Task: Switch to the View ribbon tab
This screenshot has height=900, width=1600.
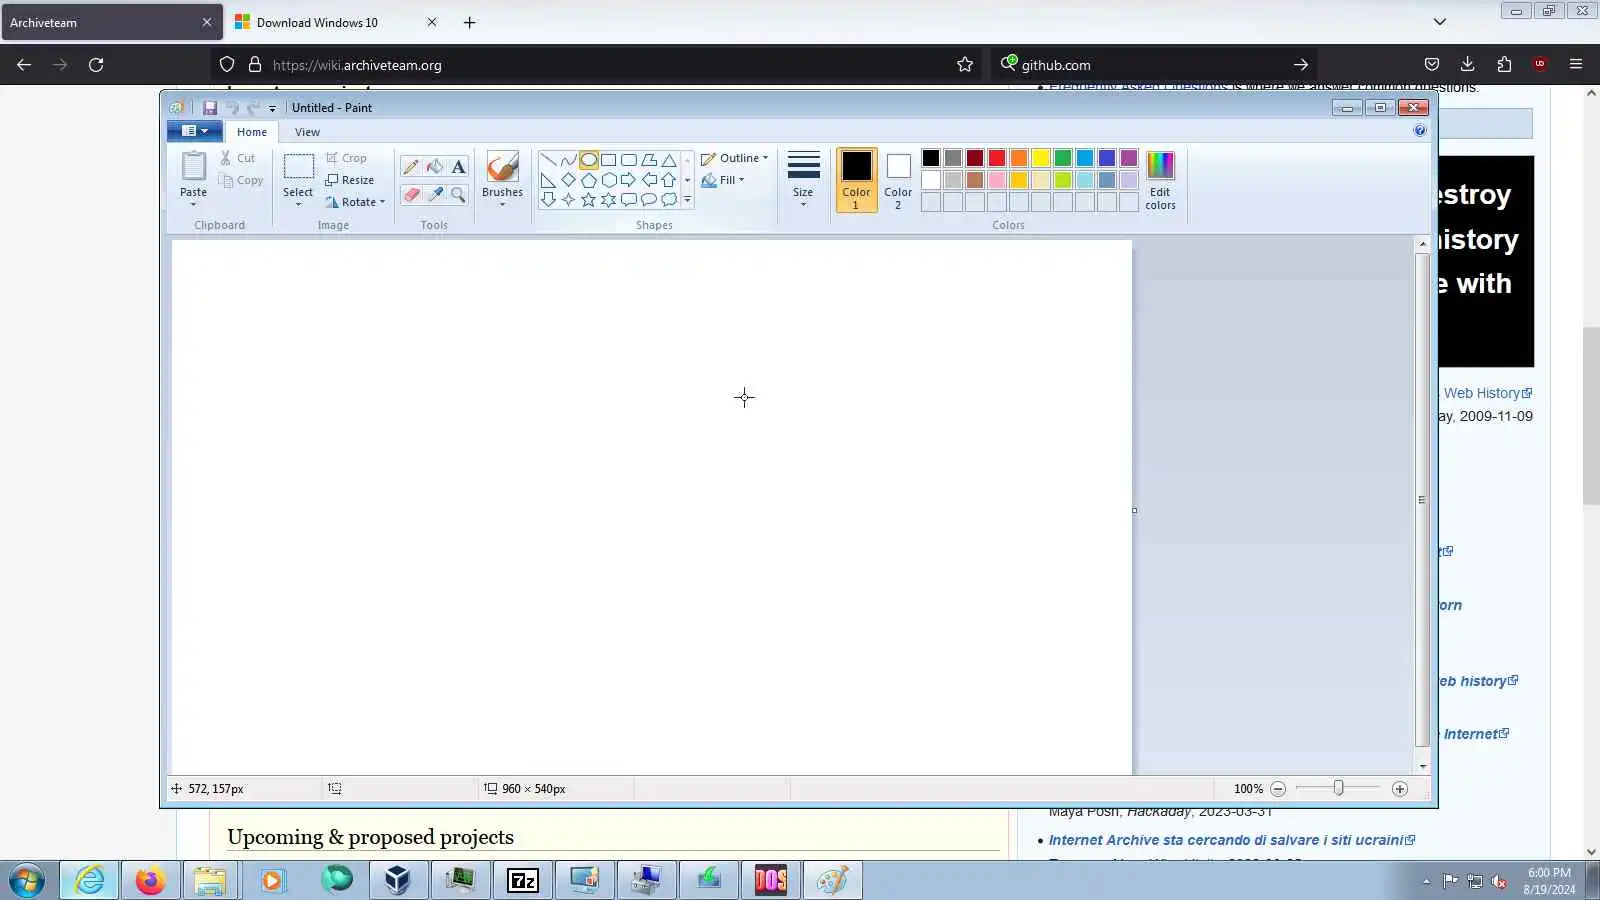Action: click(307, 132)
